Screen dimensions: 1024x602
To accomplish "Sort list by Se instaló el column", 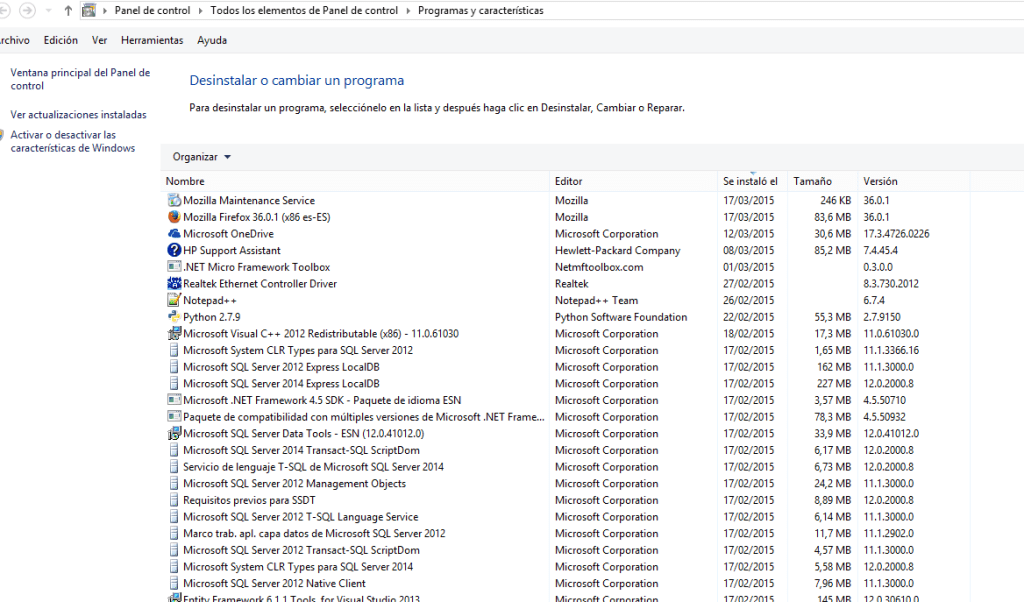I will (752, 181).
